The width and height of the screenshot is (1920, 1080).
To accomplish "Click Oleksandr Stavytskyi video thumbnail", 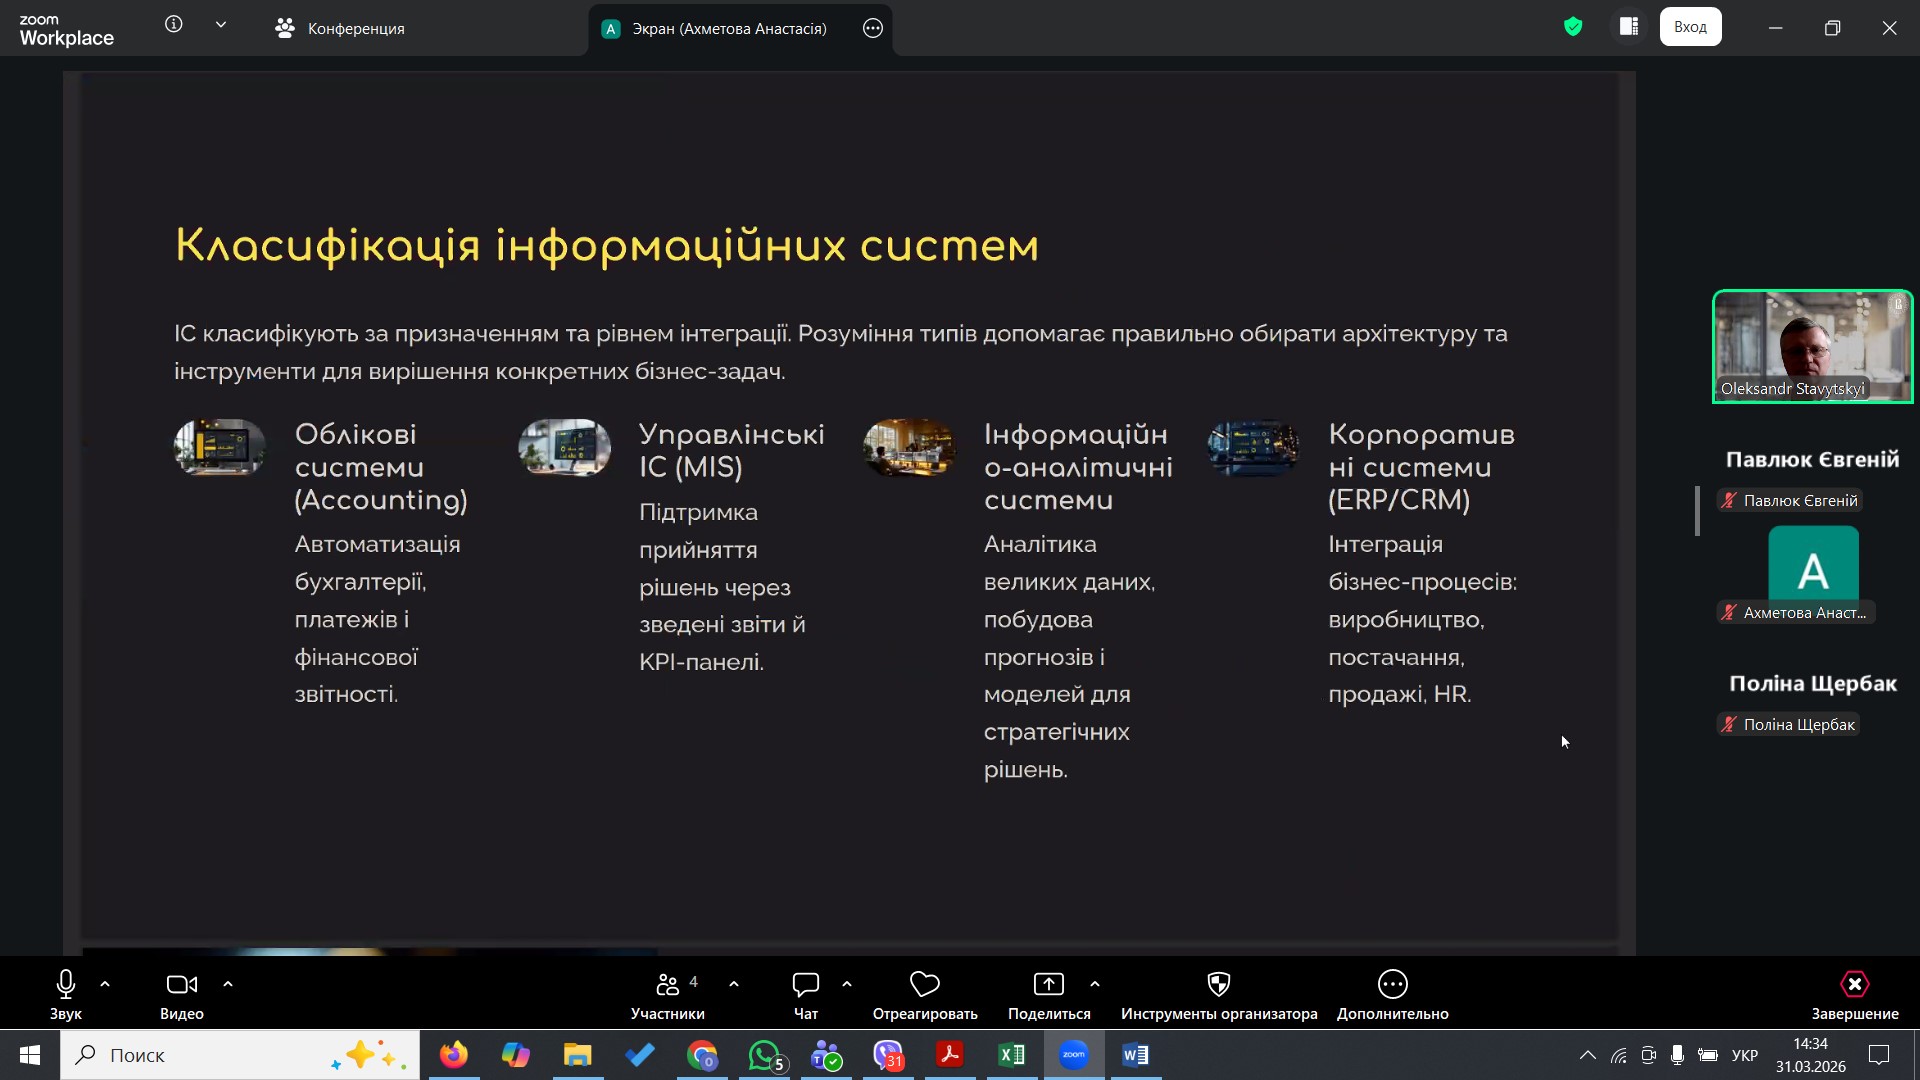I will tap(1812, 346).
